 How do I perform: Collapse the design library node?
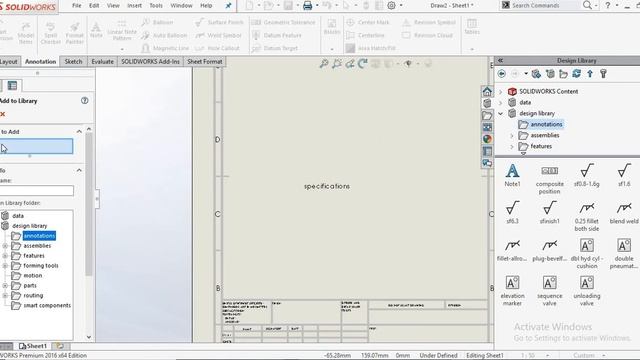pyautogui.click(x=501, y=113)
